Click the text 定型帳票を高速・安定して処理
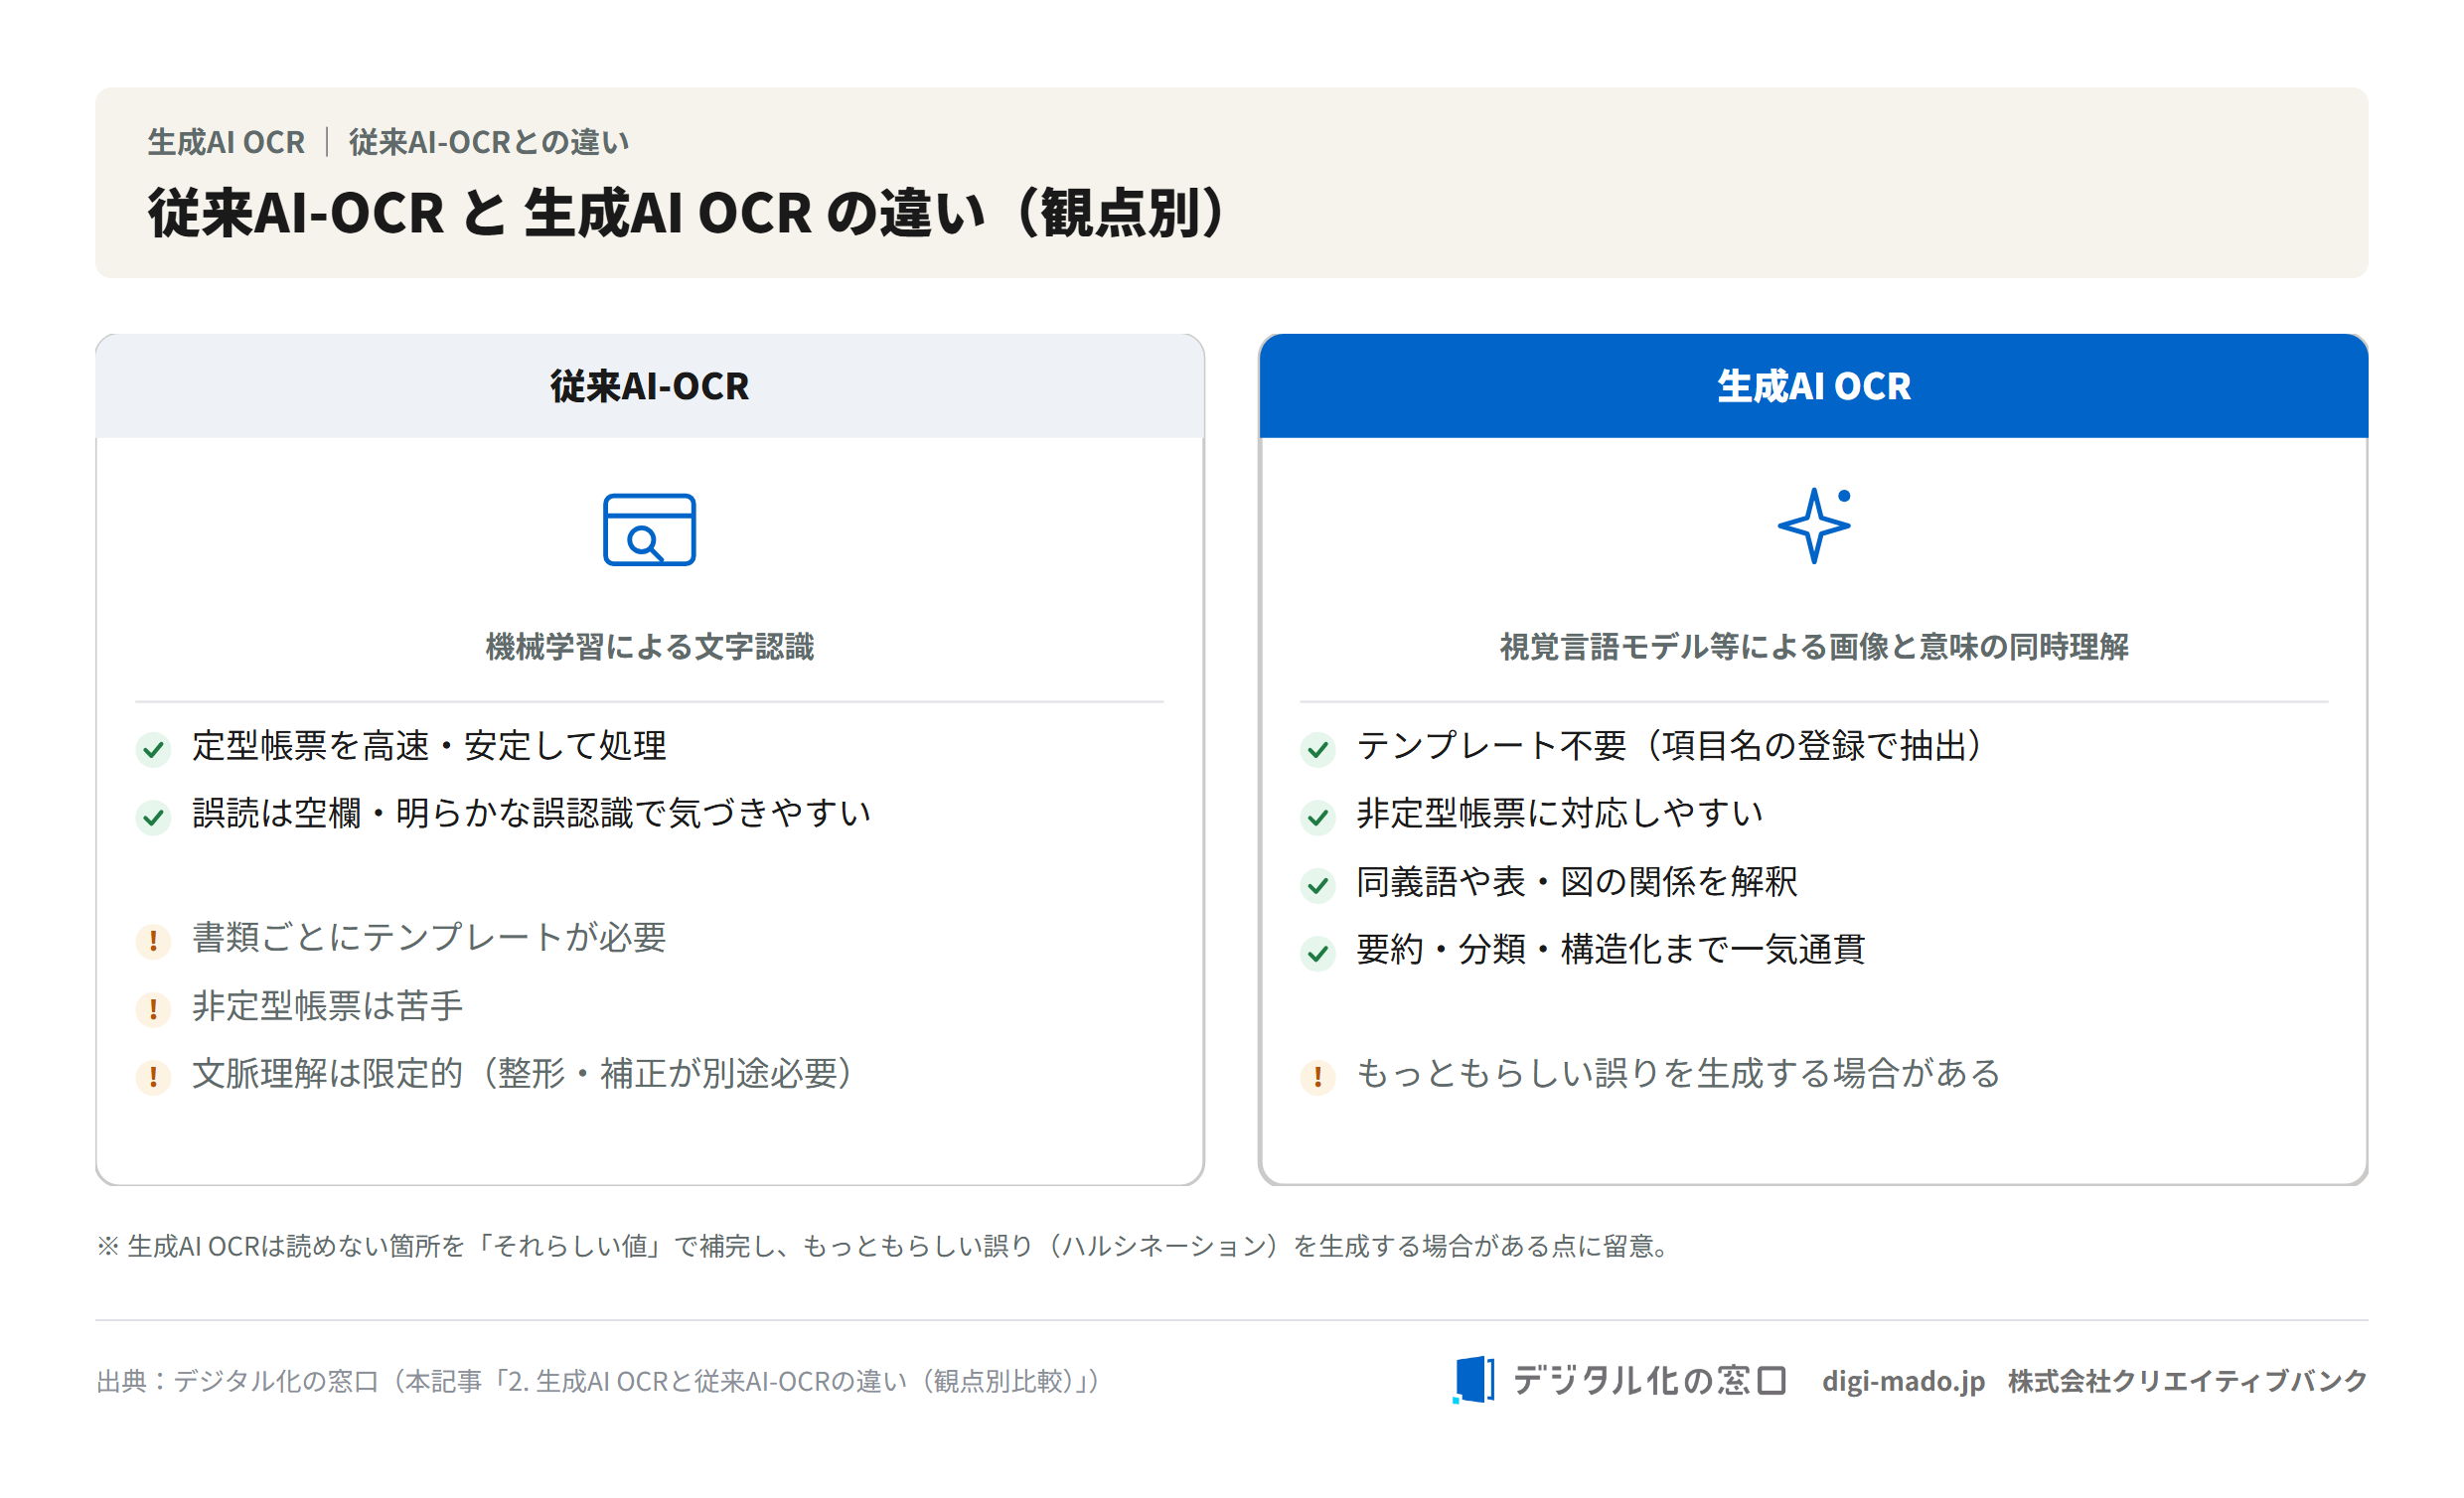The image size is (2464, 1498). 429,746
